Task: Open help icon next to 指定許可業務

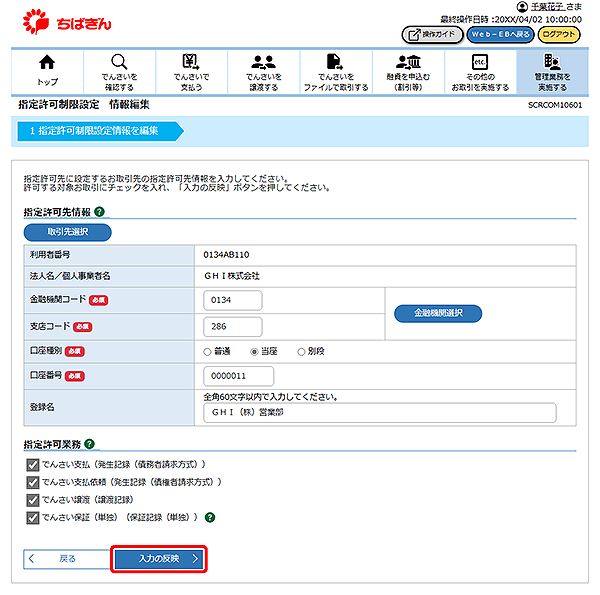Action: [90, 444]
